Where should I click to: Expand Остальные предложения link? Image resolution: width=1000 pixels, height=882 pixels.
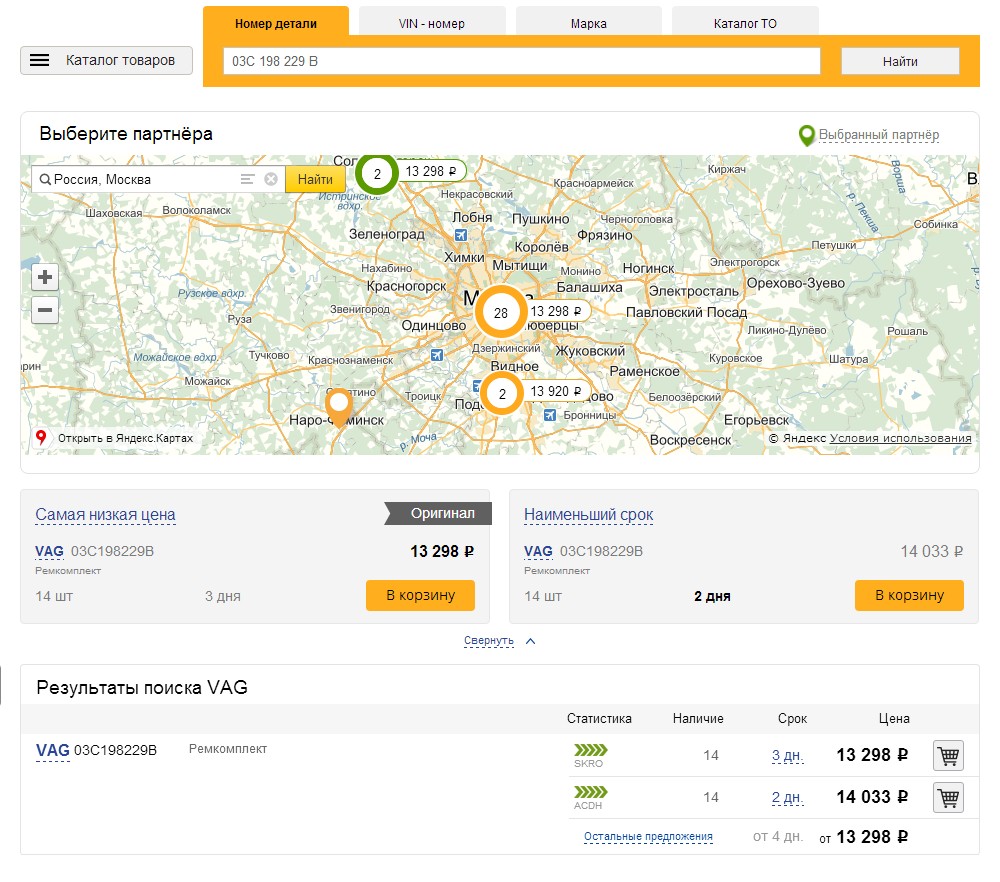(x=648, y=837)
